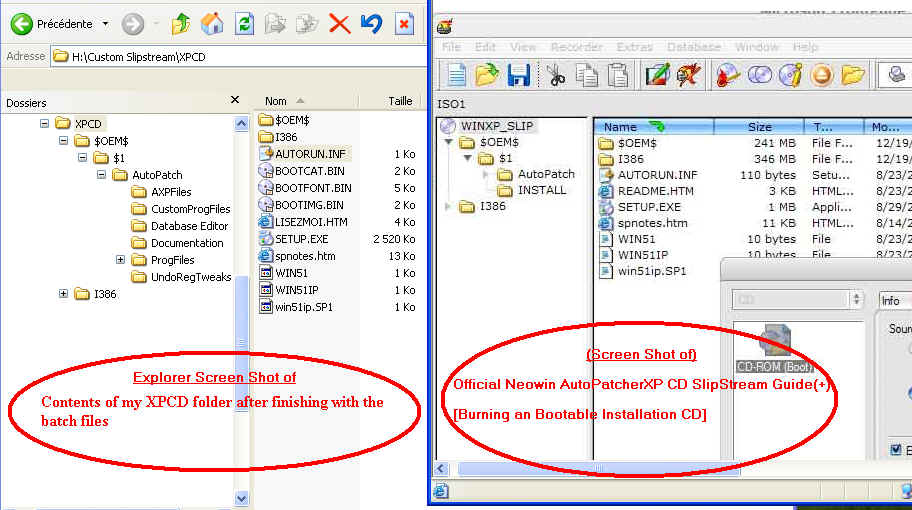This screenshot has width=912, height=510.
Task: Create a new compilation in Nero toolbar
Action: point(456,76)
